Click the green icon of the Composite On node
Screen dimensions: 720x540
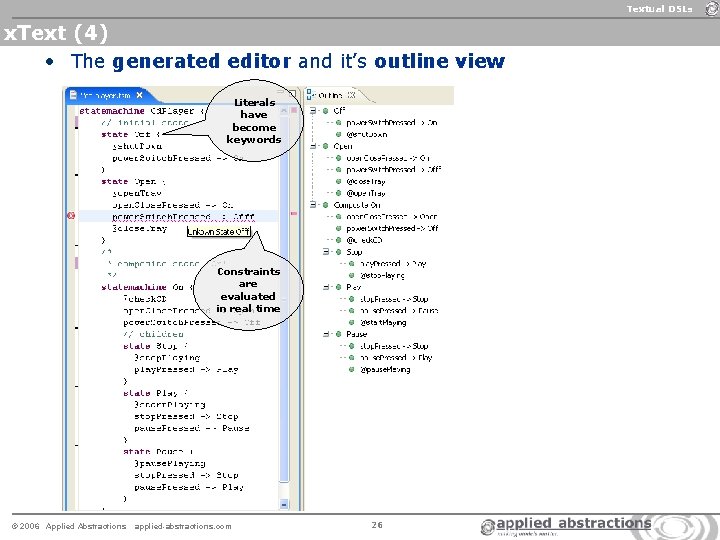326,205
